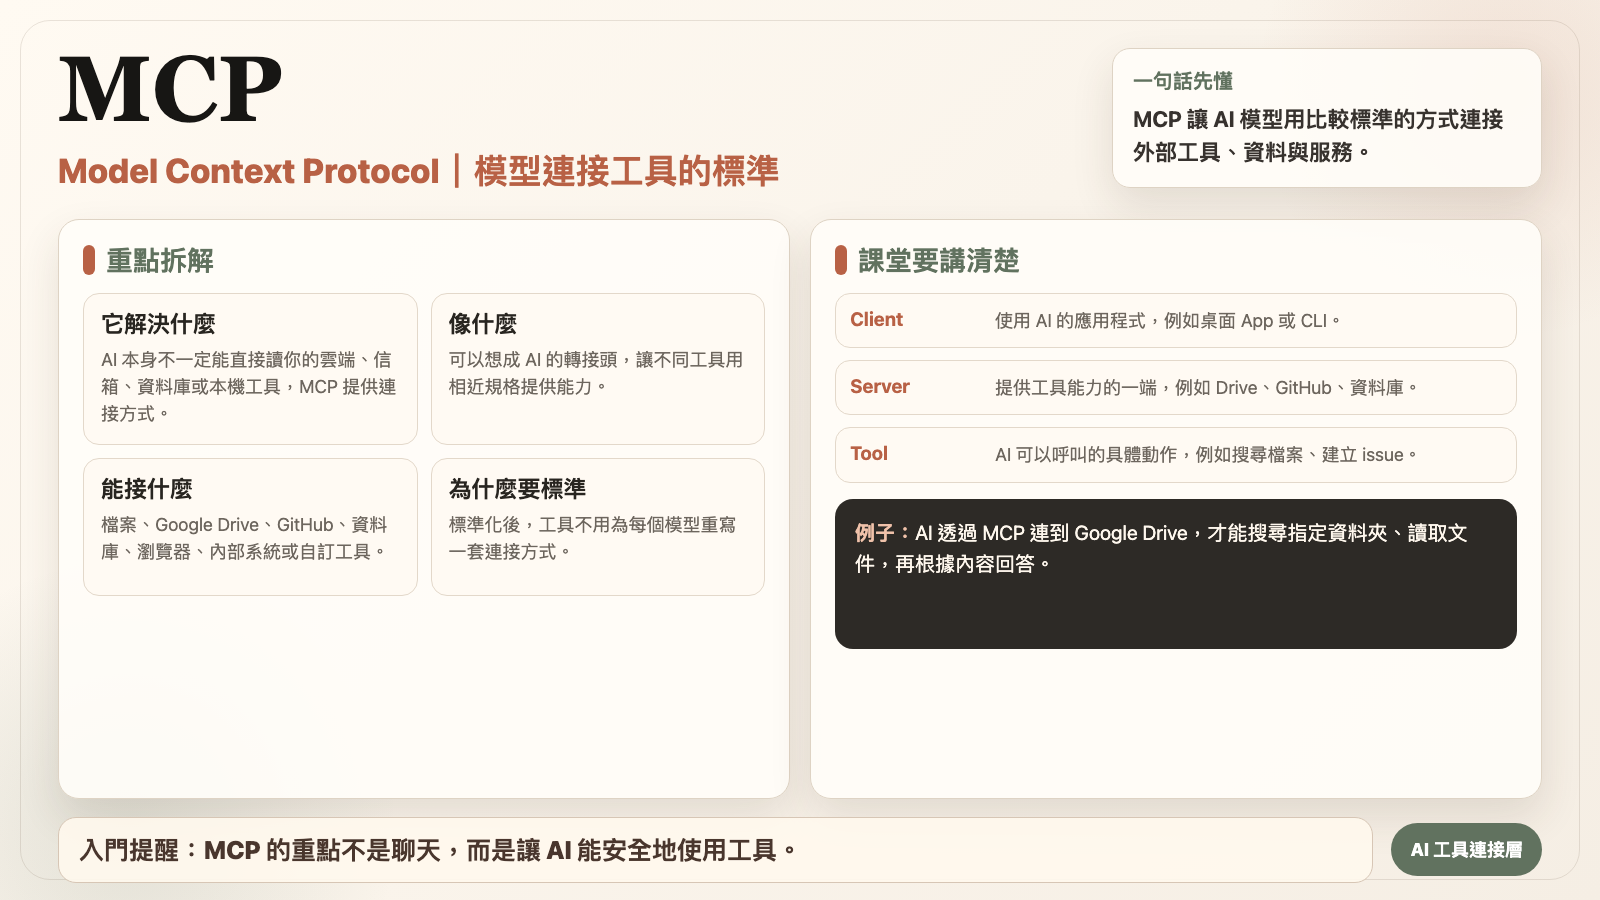Select the text starting 標準化後，工具不用
The image size is (1600, 900).
pos(592,538)
